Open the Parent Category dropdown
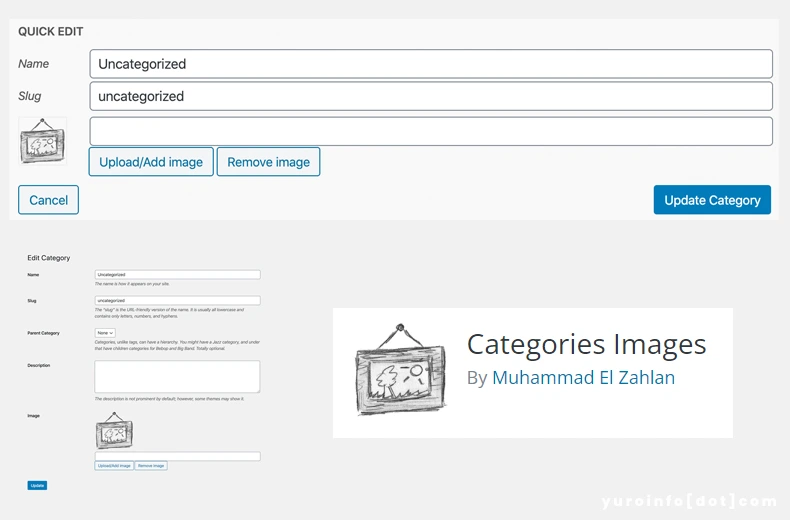The height and width of the screenshot is (520, 790). pos(105,333)
